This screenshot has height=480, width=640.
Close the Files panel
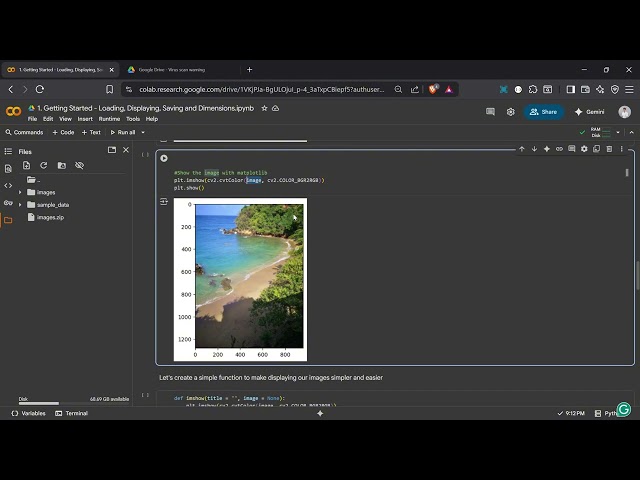pos(126,150)
